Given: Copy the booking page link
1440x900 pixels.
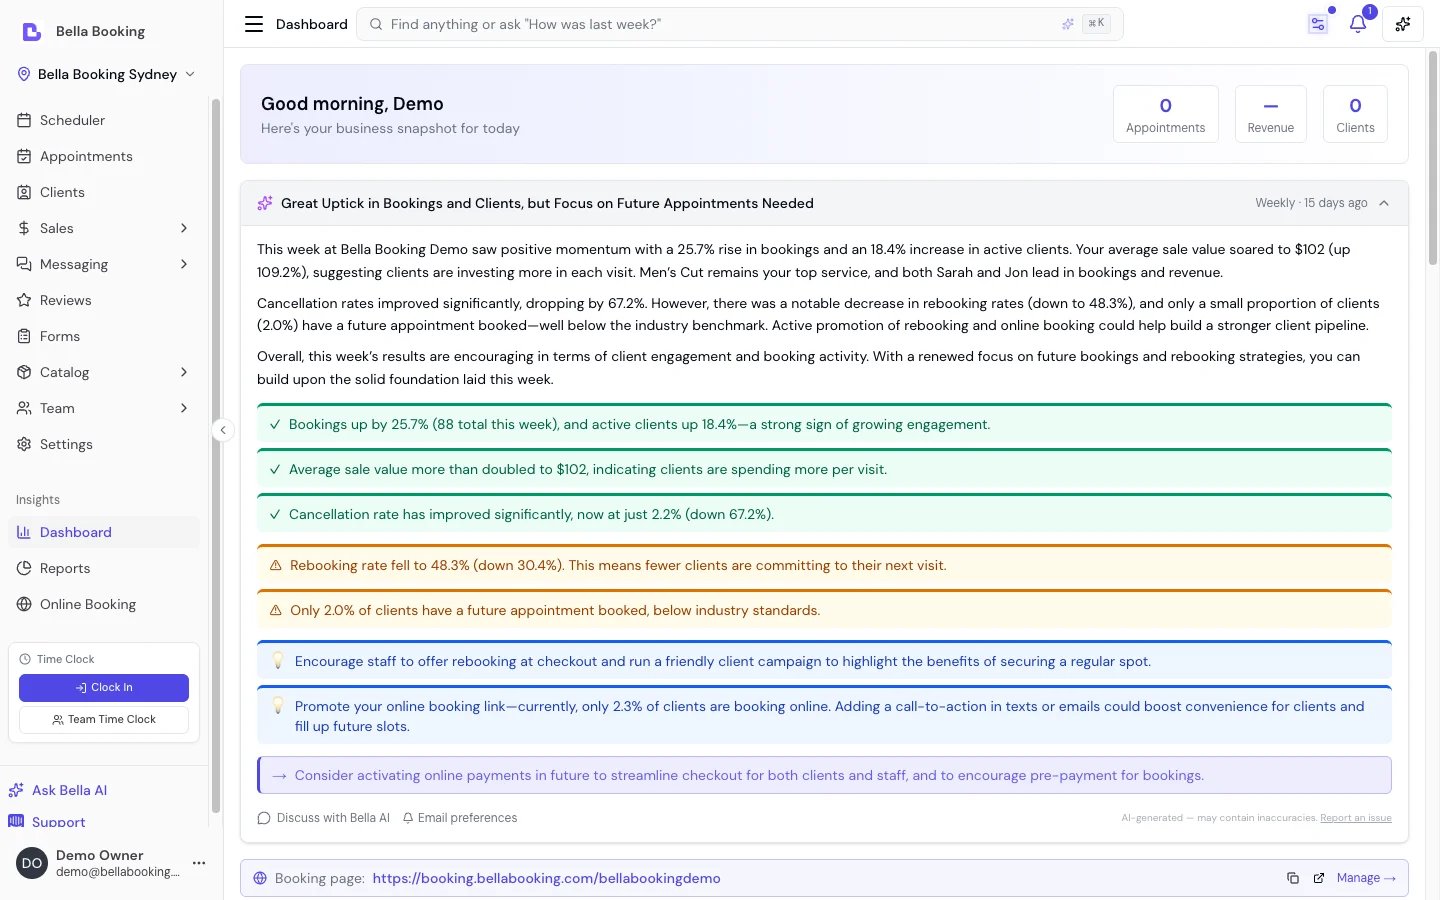Looking at the screenshot, I should [1292, 878].
